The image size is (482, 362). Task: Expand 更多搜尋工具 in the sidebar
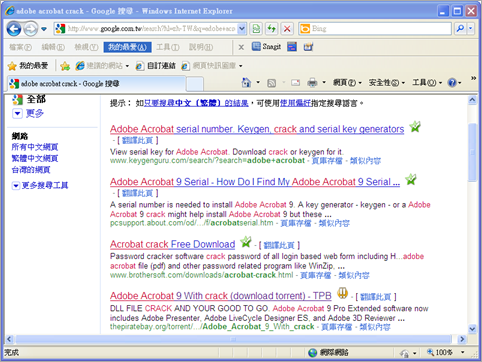pos(40,185)
